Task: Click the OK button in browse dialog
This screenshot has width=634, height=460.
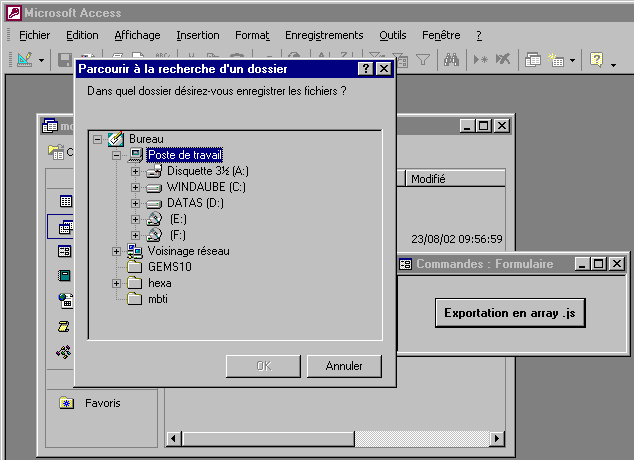Action: [263, 366]
